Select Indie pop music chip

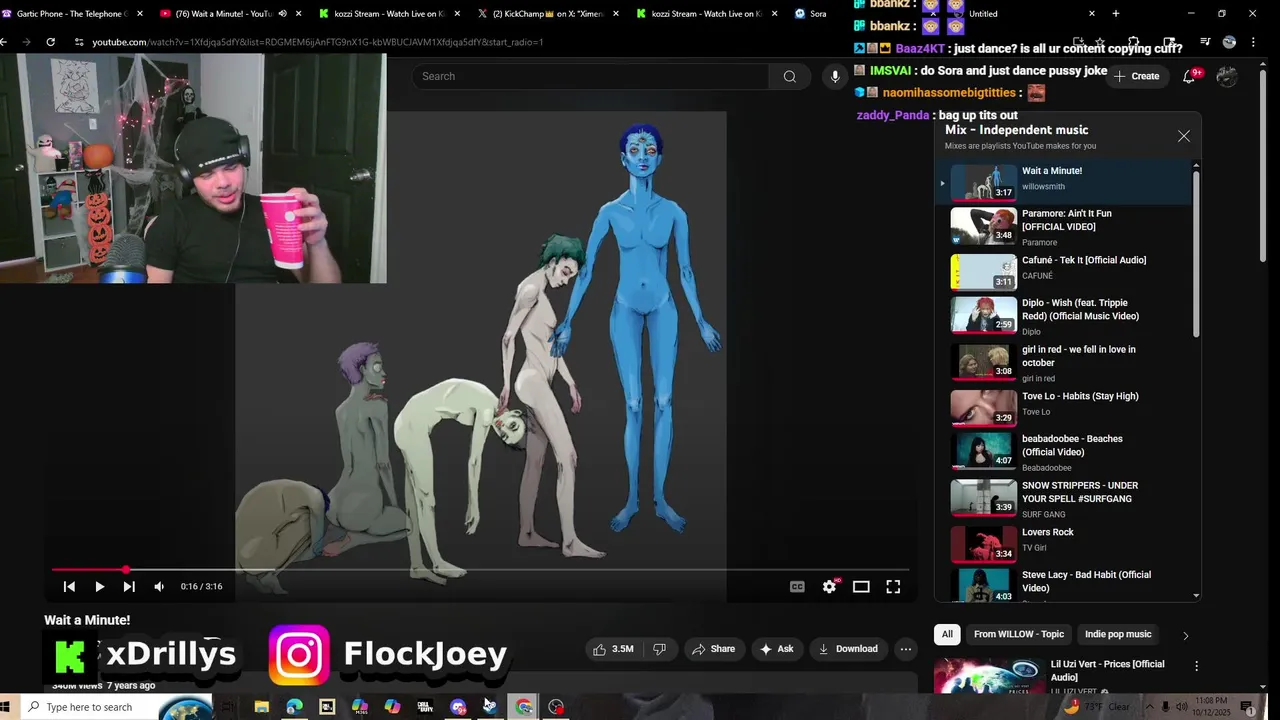coord(1118,634)
